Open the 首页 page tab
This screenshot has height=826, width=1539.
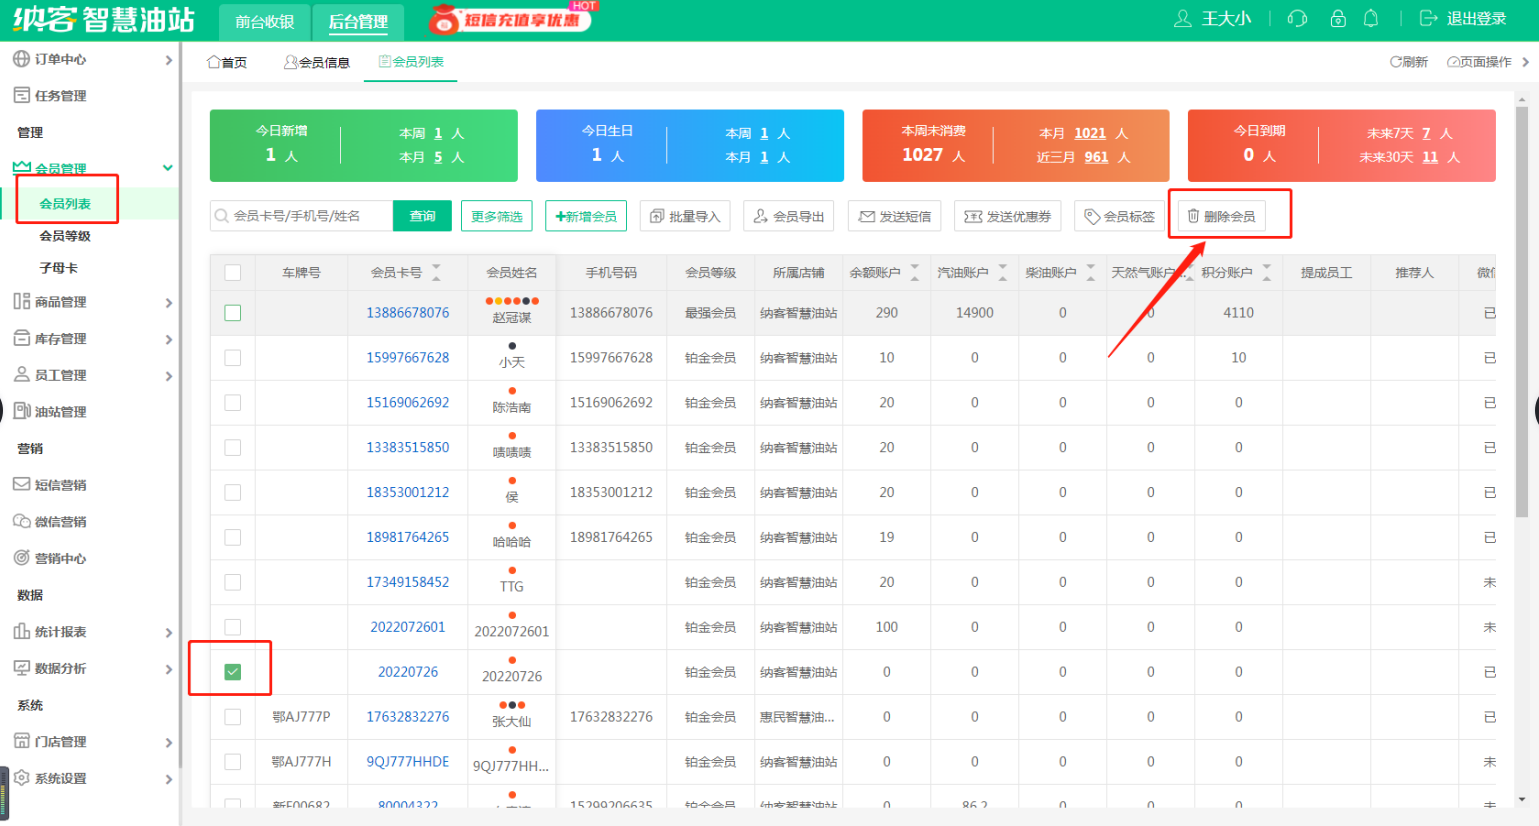pos(227,62)
